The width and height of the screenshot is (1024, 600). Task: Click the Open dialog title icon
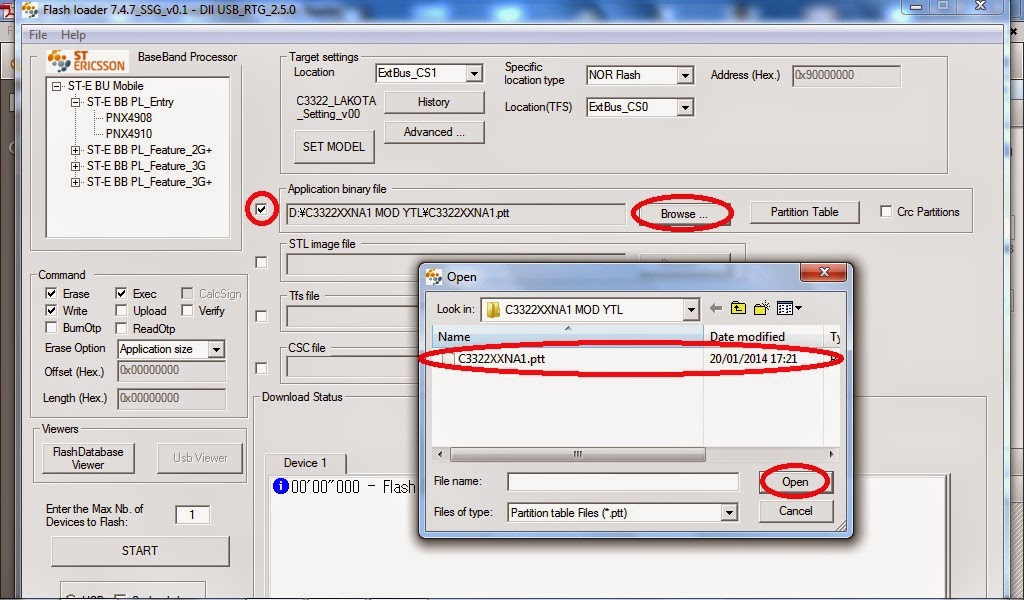(x=434, y=276)
